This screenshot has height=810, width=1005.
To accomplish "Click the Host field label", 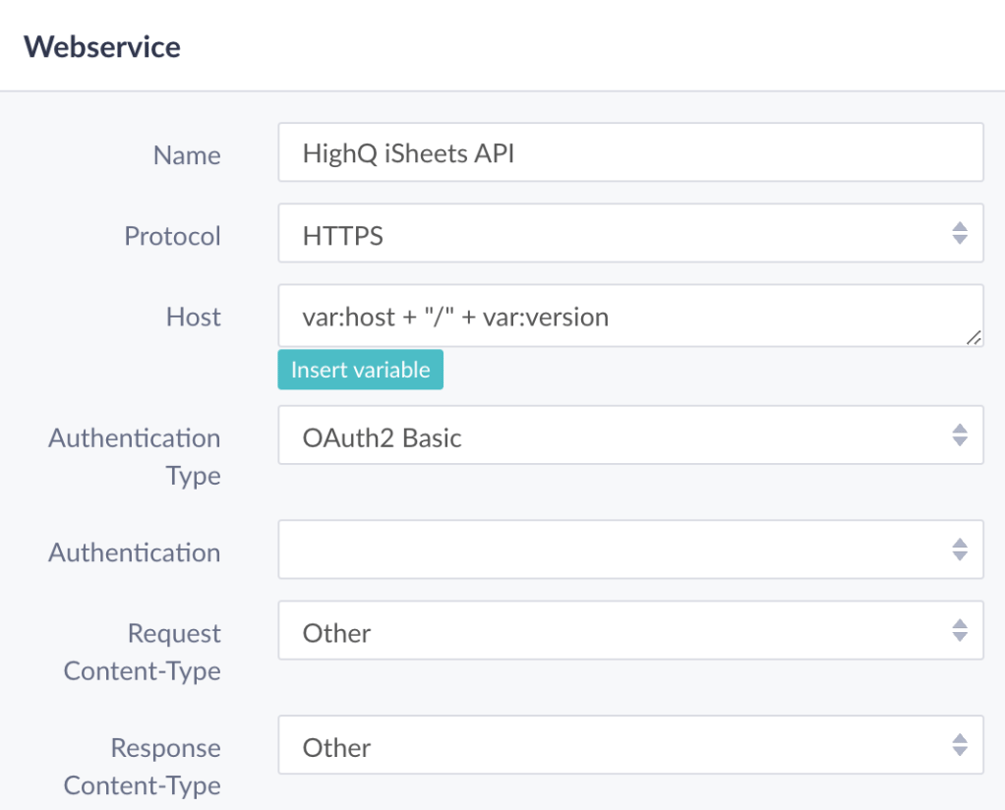I will [x=193, y=317].
